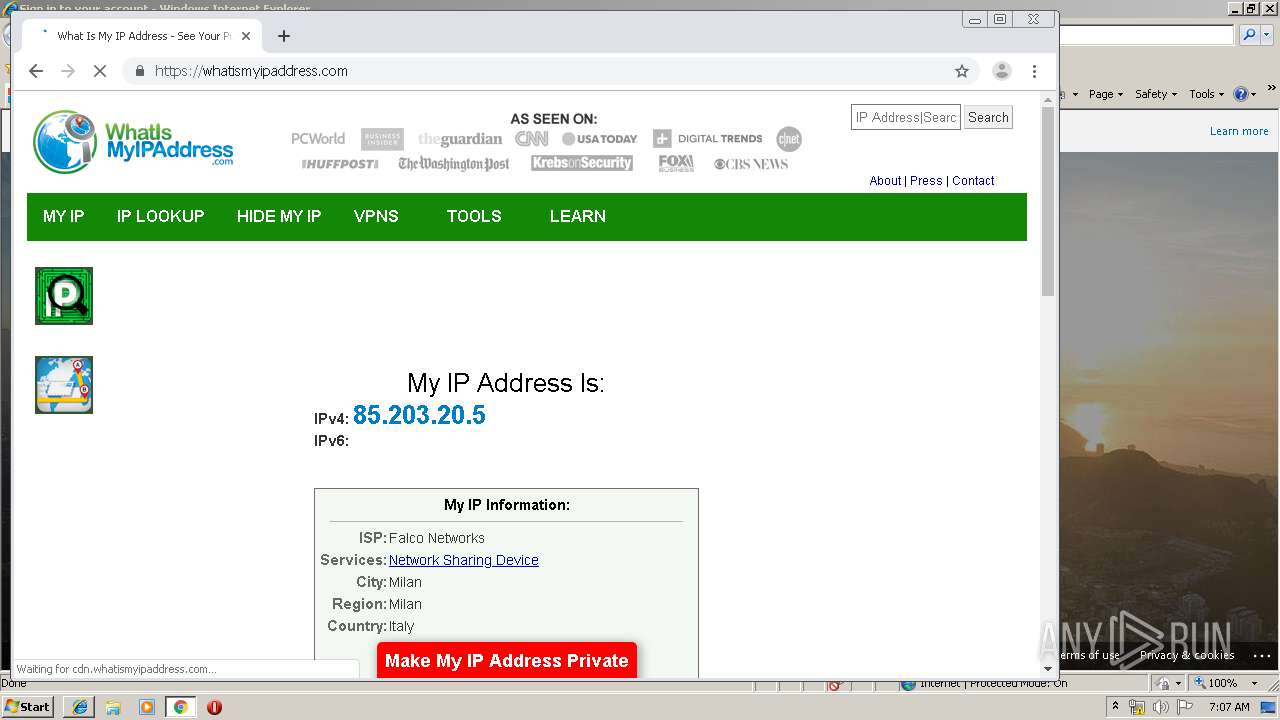Open the HIDE MY IP menu item
This screenshot has width=1280, height=720.
click(x=279, y=216)
